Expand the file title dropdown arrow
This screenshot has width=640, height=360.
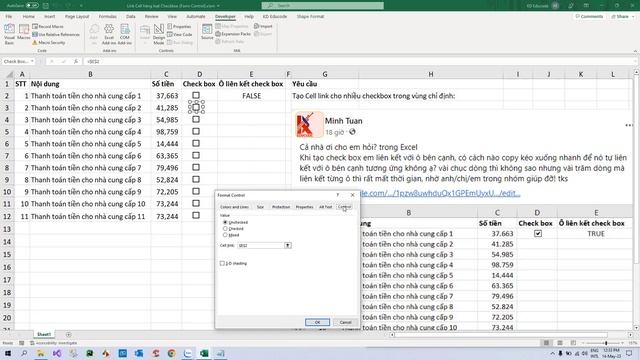coord(218,6)
